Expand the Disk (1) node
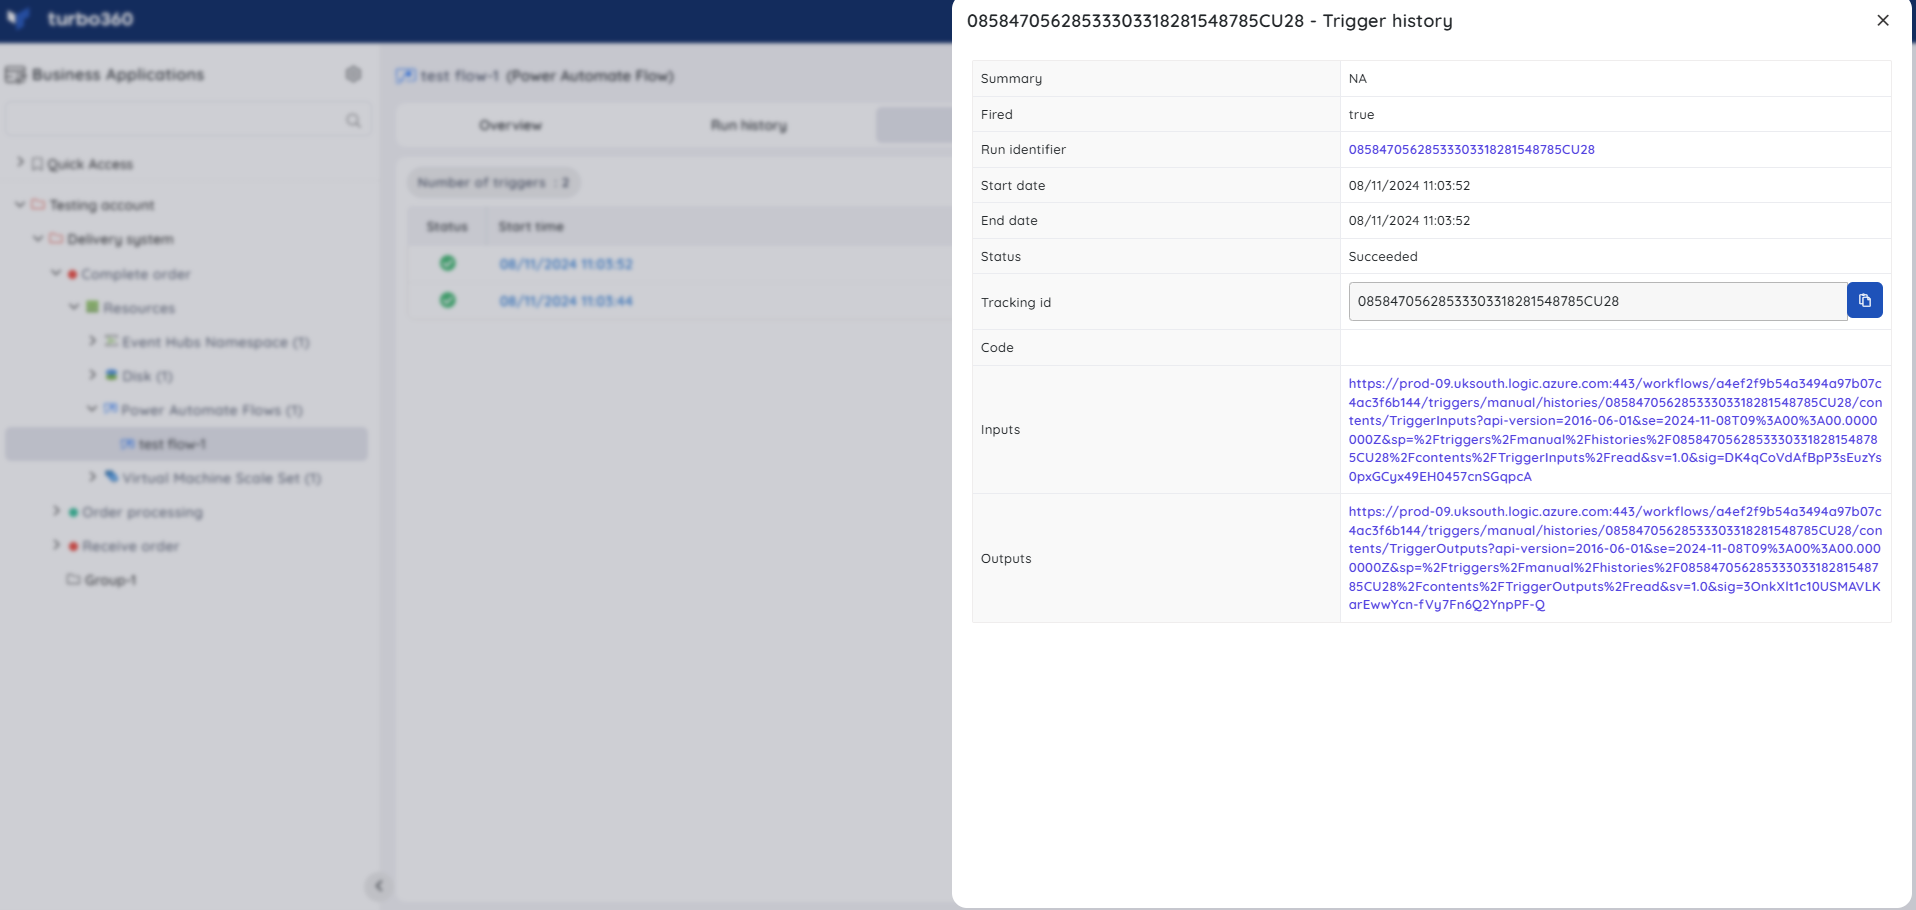This screenshot has height=910, width=1916. point(92,374)
